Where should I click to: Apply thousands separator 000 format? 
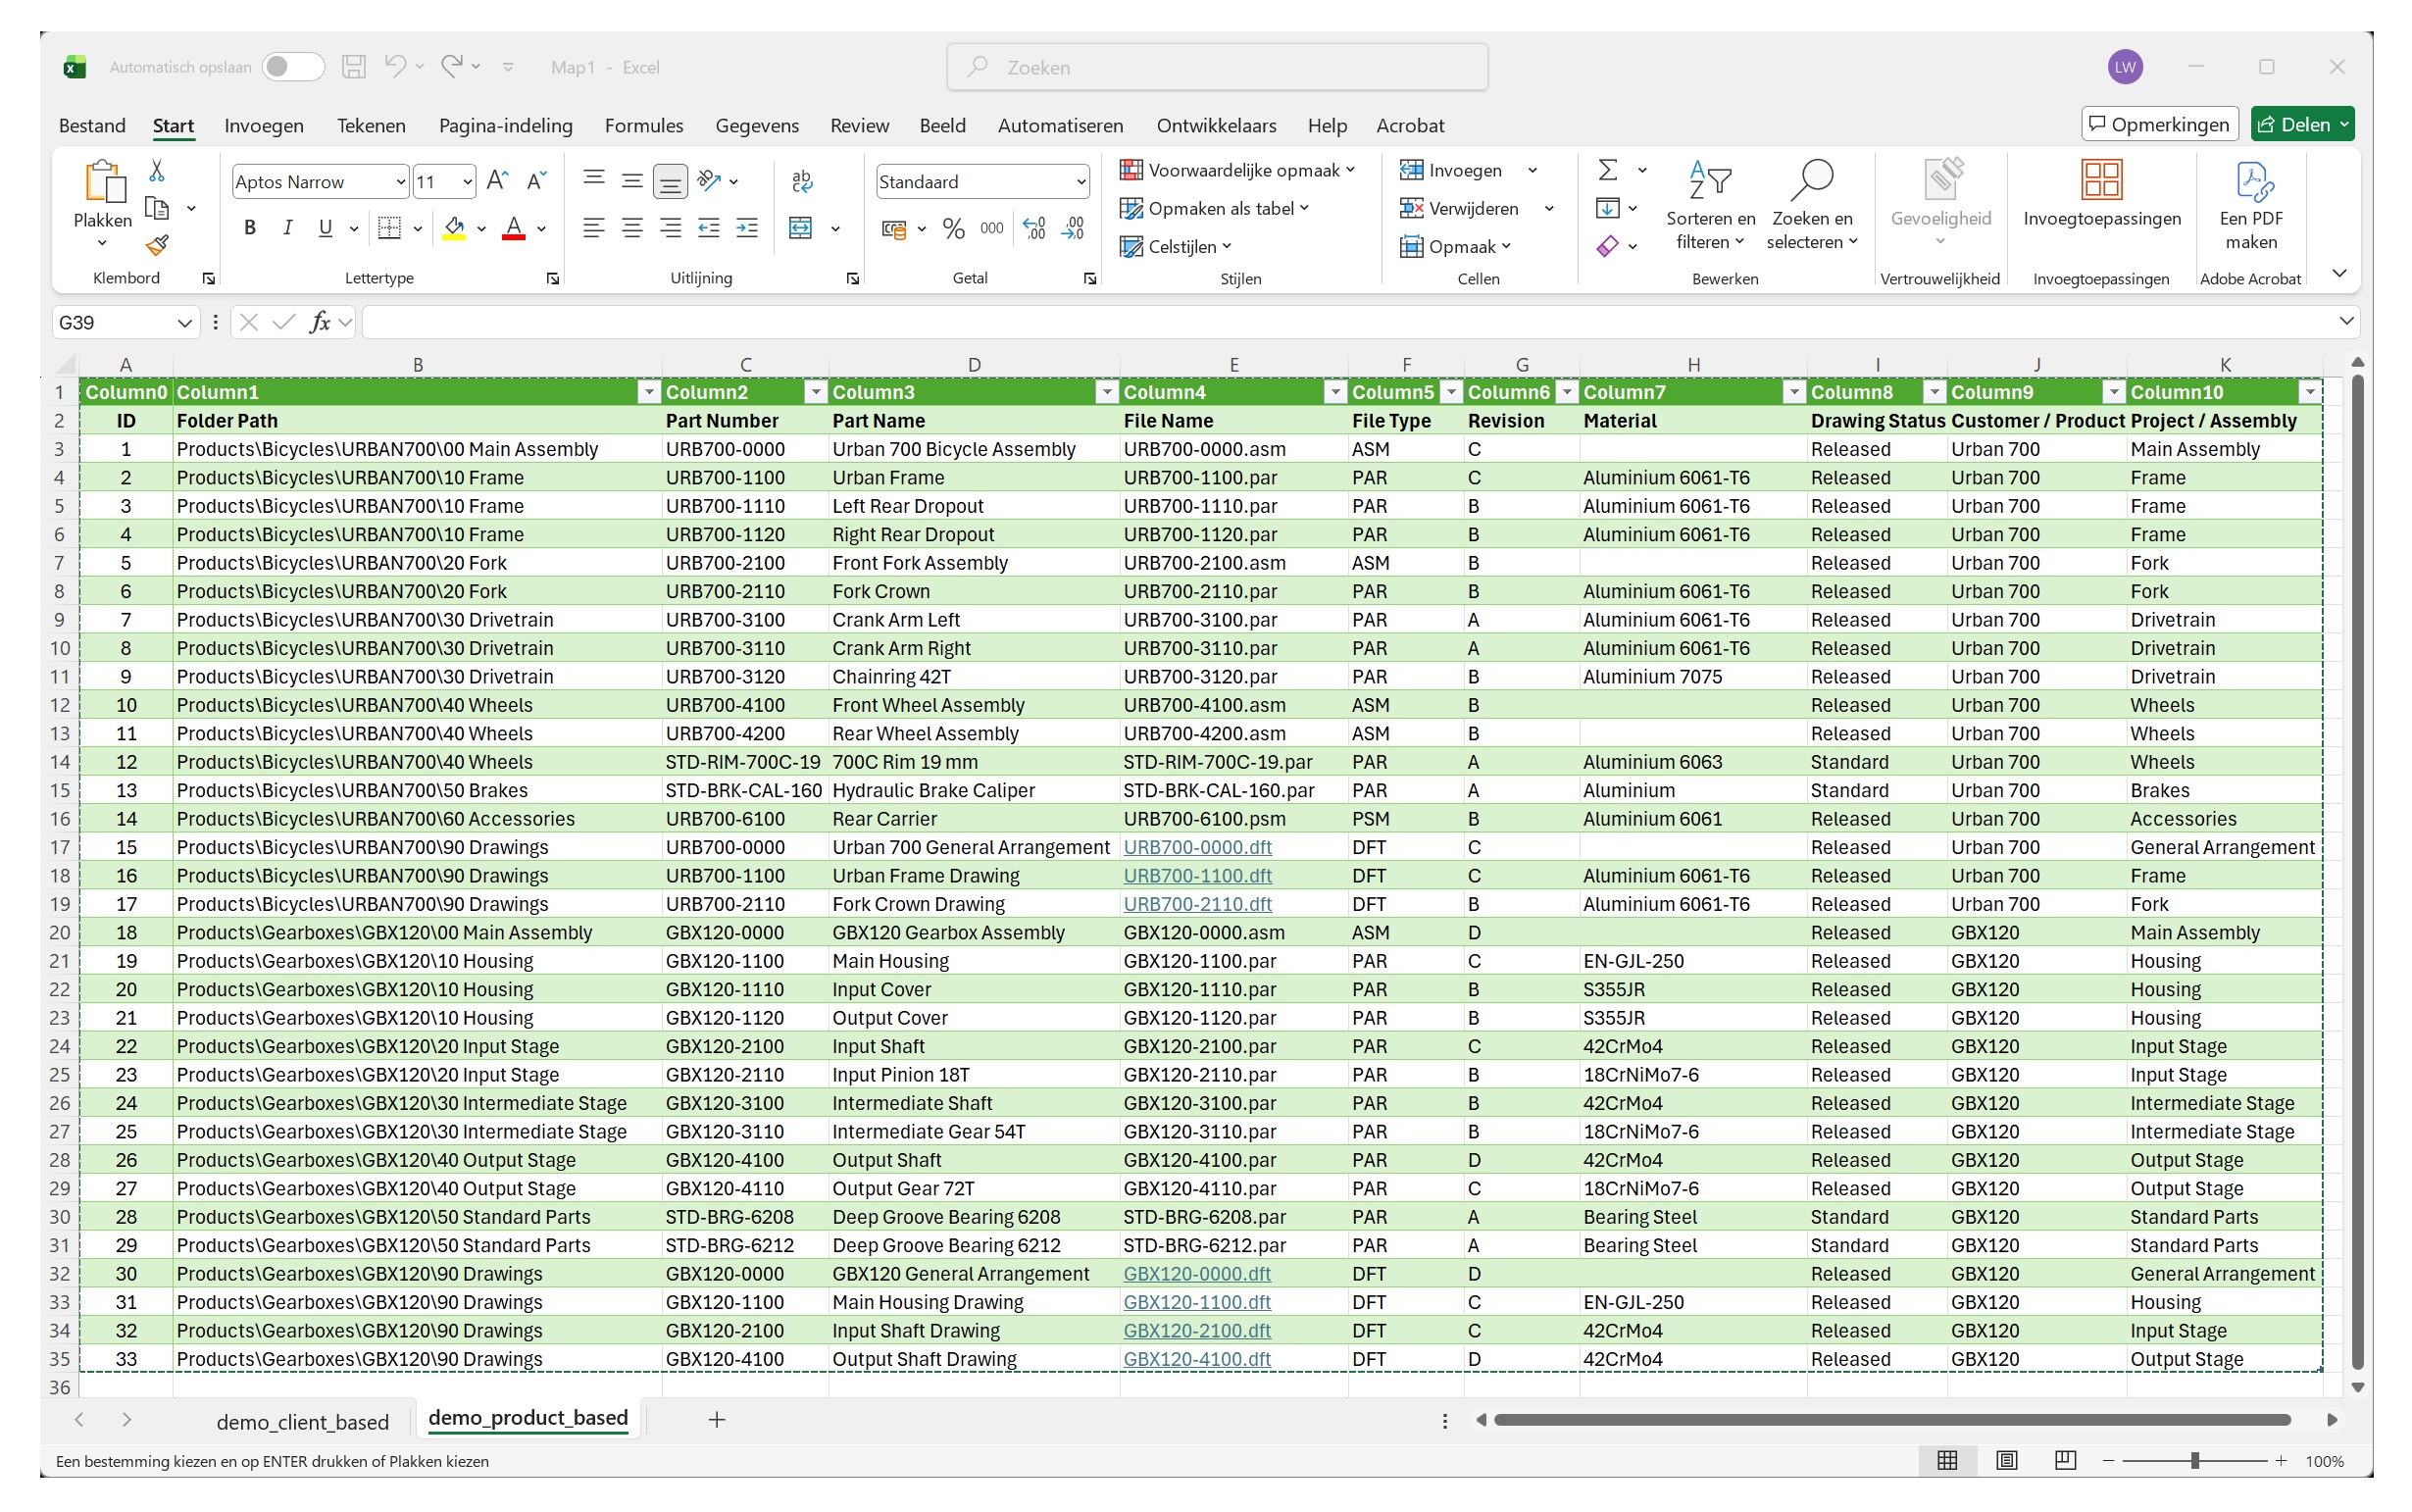pos(991,229)
